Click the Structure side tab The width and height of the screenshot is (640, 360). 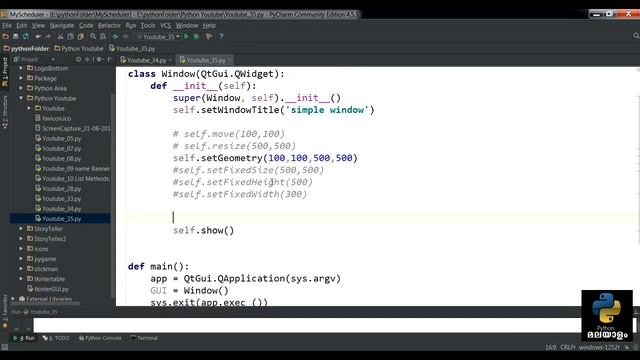tap(5, 112)
